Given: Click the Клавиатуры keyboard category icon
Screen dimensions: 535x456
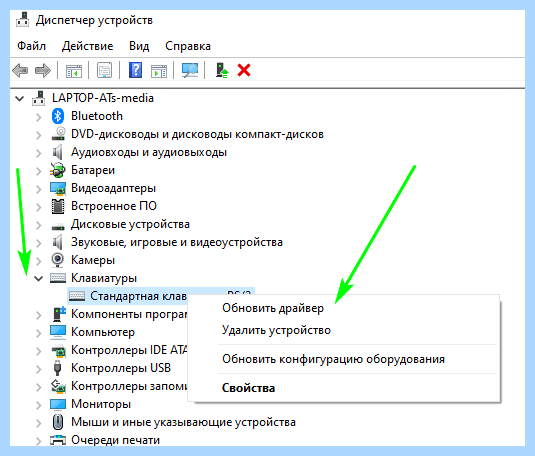Looking at the screenshot, I should 58,278.
